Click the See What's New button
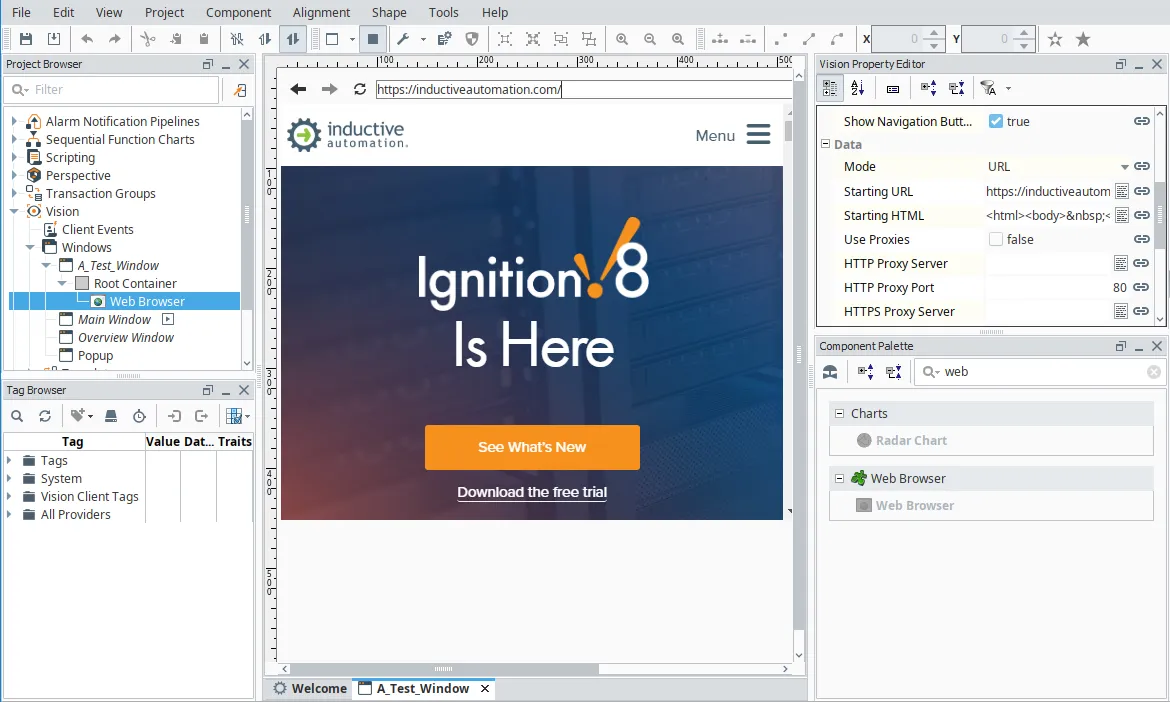The height and width of the screenshot is (702, 1170). pos(532,447)
